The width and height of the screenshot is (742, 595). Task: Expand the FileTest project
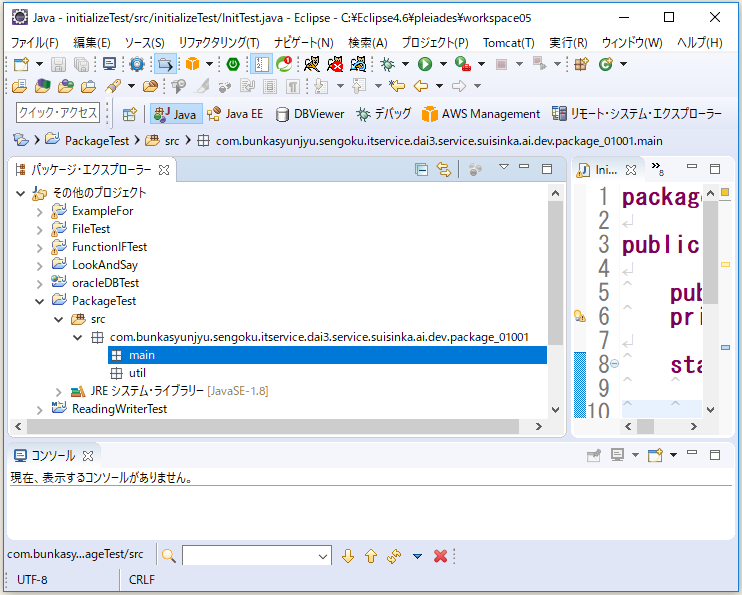pyautogui.click(x=40, y=230)
